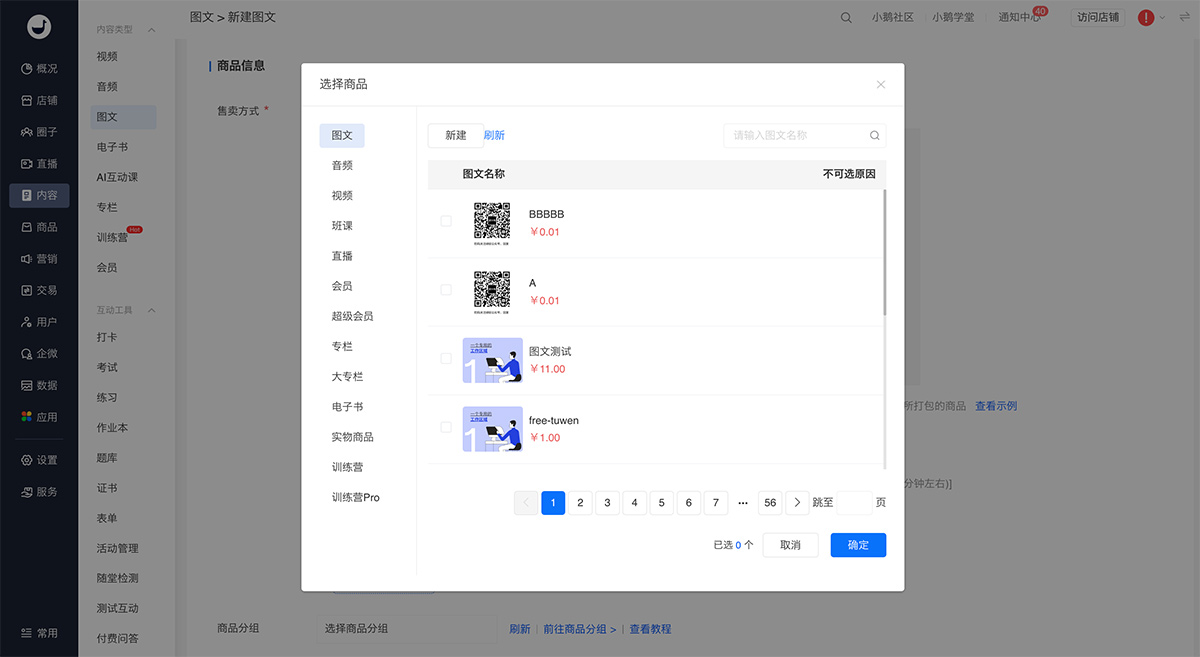
Task: Check the box for BBBBB item
Action: (x=446, y=221)
